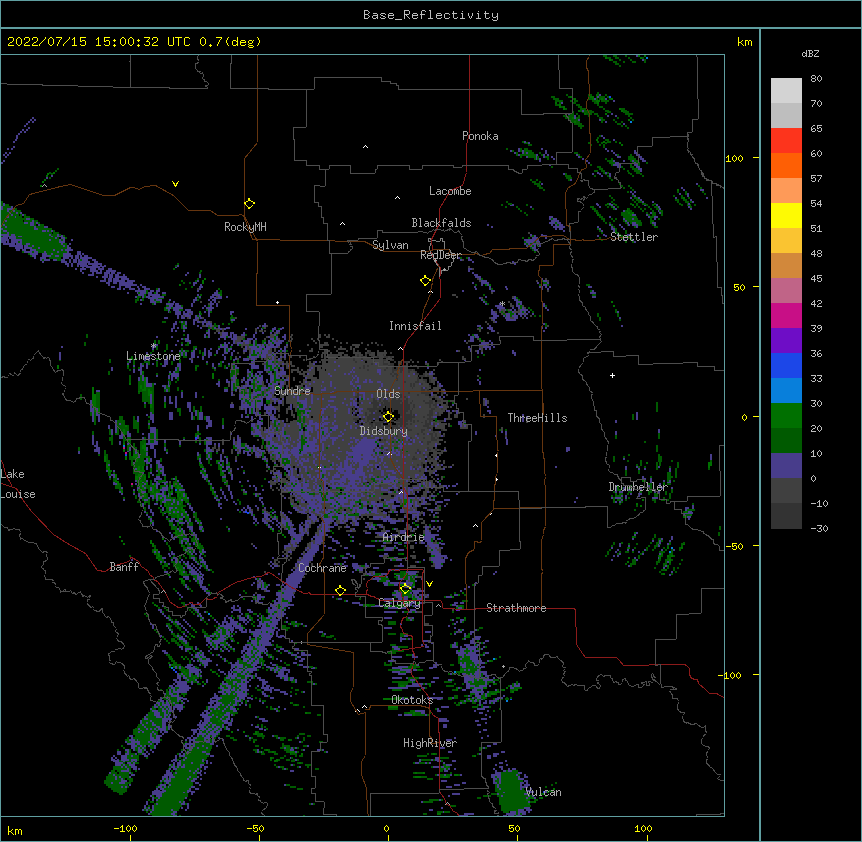Select the purple 36-39 dBZ legend swatch

pos(786,340)
